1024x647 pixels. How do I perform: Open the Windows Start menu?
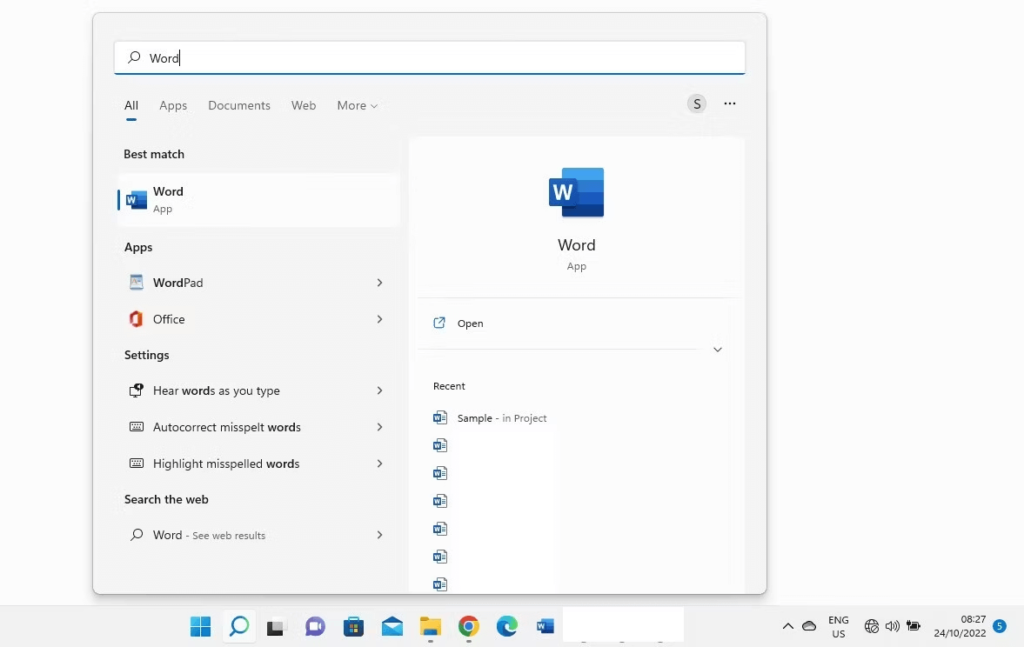pyautogui.click(x=200, y=627)
